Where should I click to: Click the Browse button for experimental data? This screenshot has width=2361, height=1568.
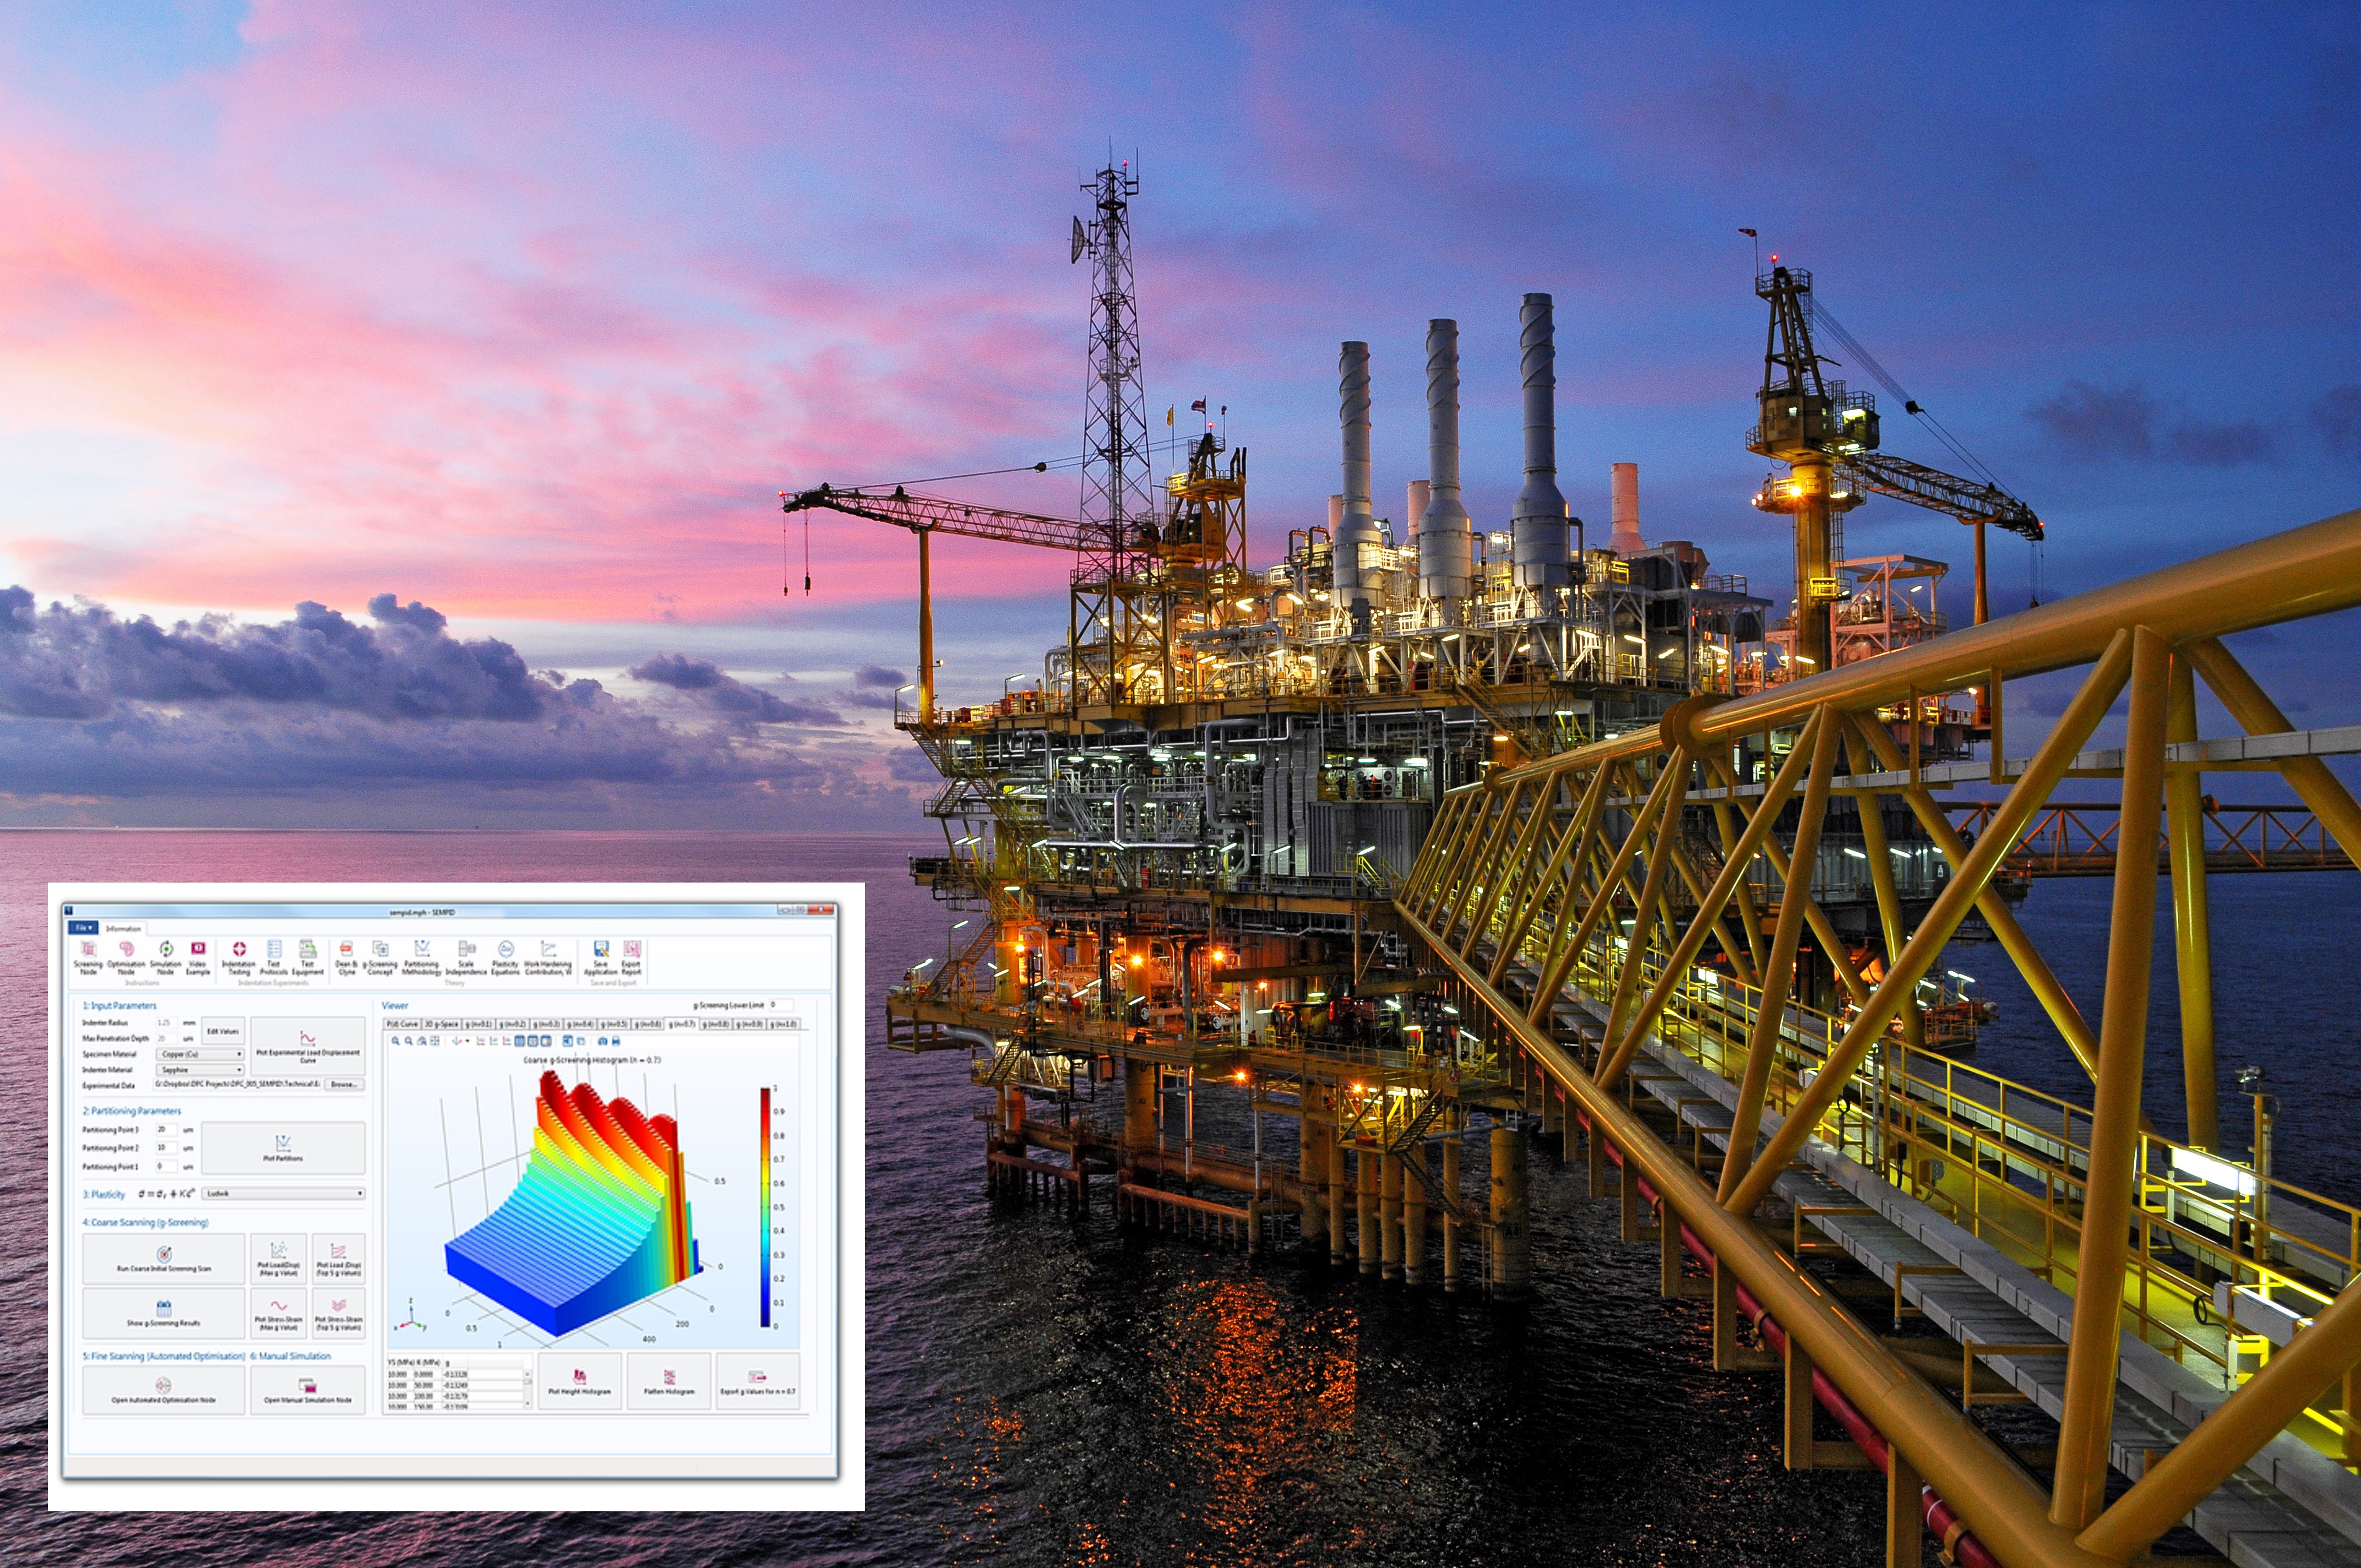(343, 1085)
